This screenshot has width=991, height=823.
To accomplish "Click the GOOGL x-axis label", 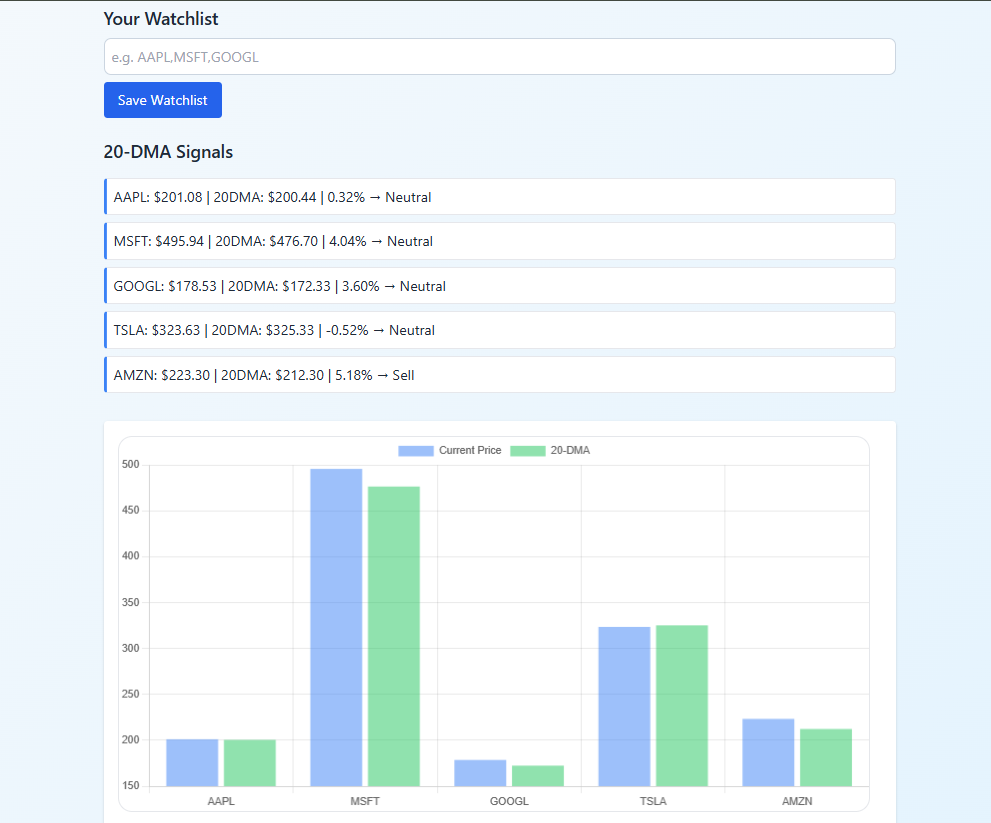I will point(509,801).
